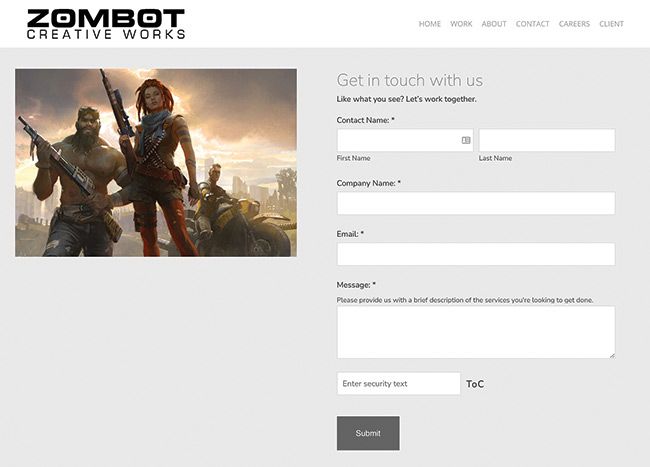
Task: Open the ABOUT menu item
Action: [x=494, y=24]
